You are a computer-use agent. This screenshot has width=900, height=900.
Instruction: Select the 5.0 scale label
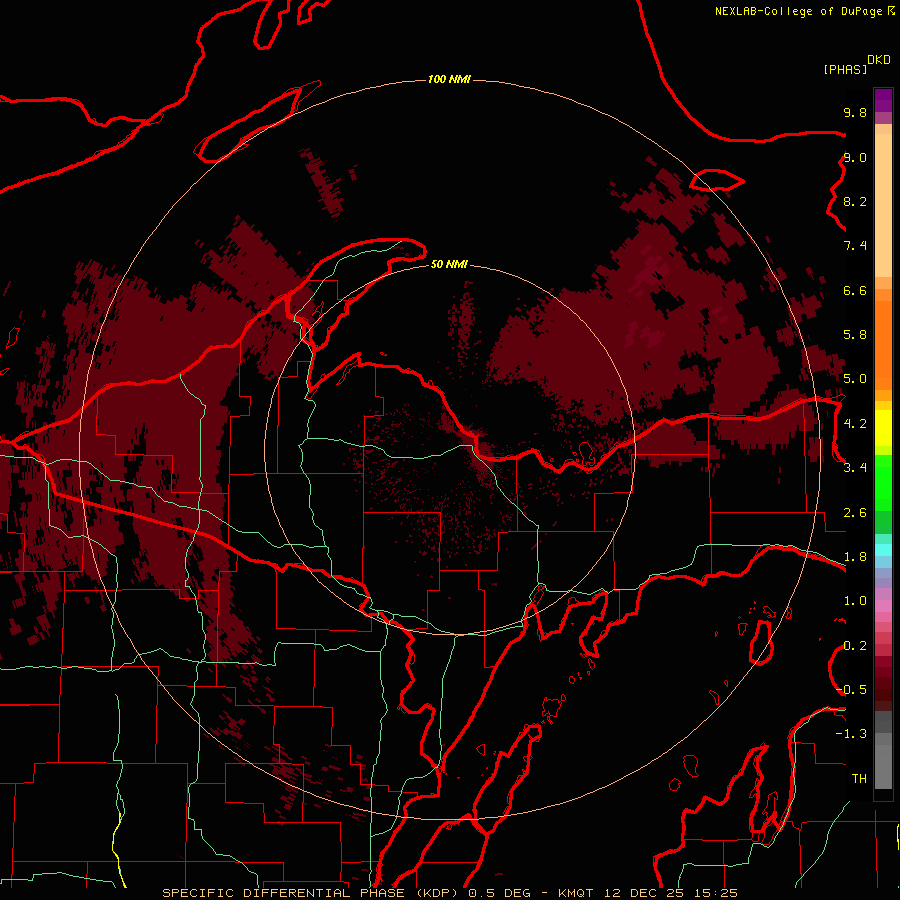[855, 379]
